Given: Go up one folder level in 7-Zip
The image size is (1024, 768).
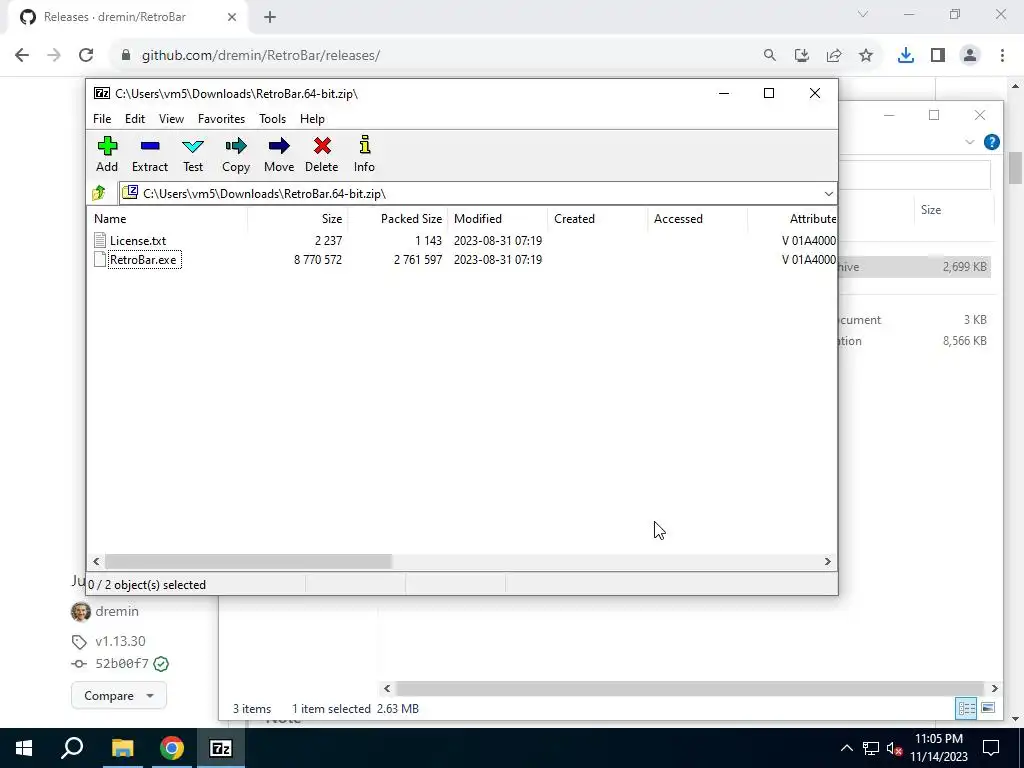Looking at the screenshot, I should point(99,193).
